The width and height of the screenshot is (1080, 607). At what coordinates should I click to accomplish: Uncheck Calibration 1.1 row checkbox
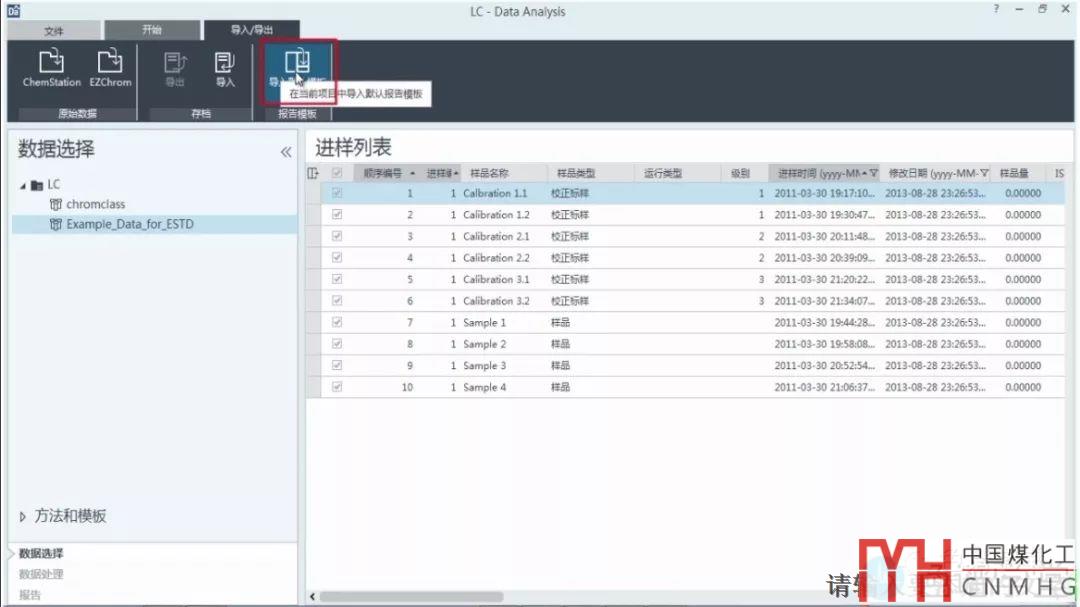[337, 194]
